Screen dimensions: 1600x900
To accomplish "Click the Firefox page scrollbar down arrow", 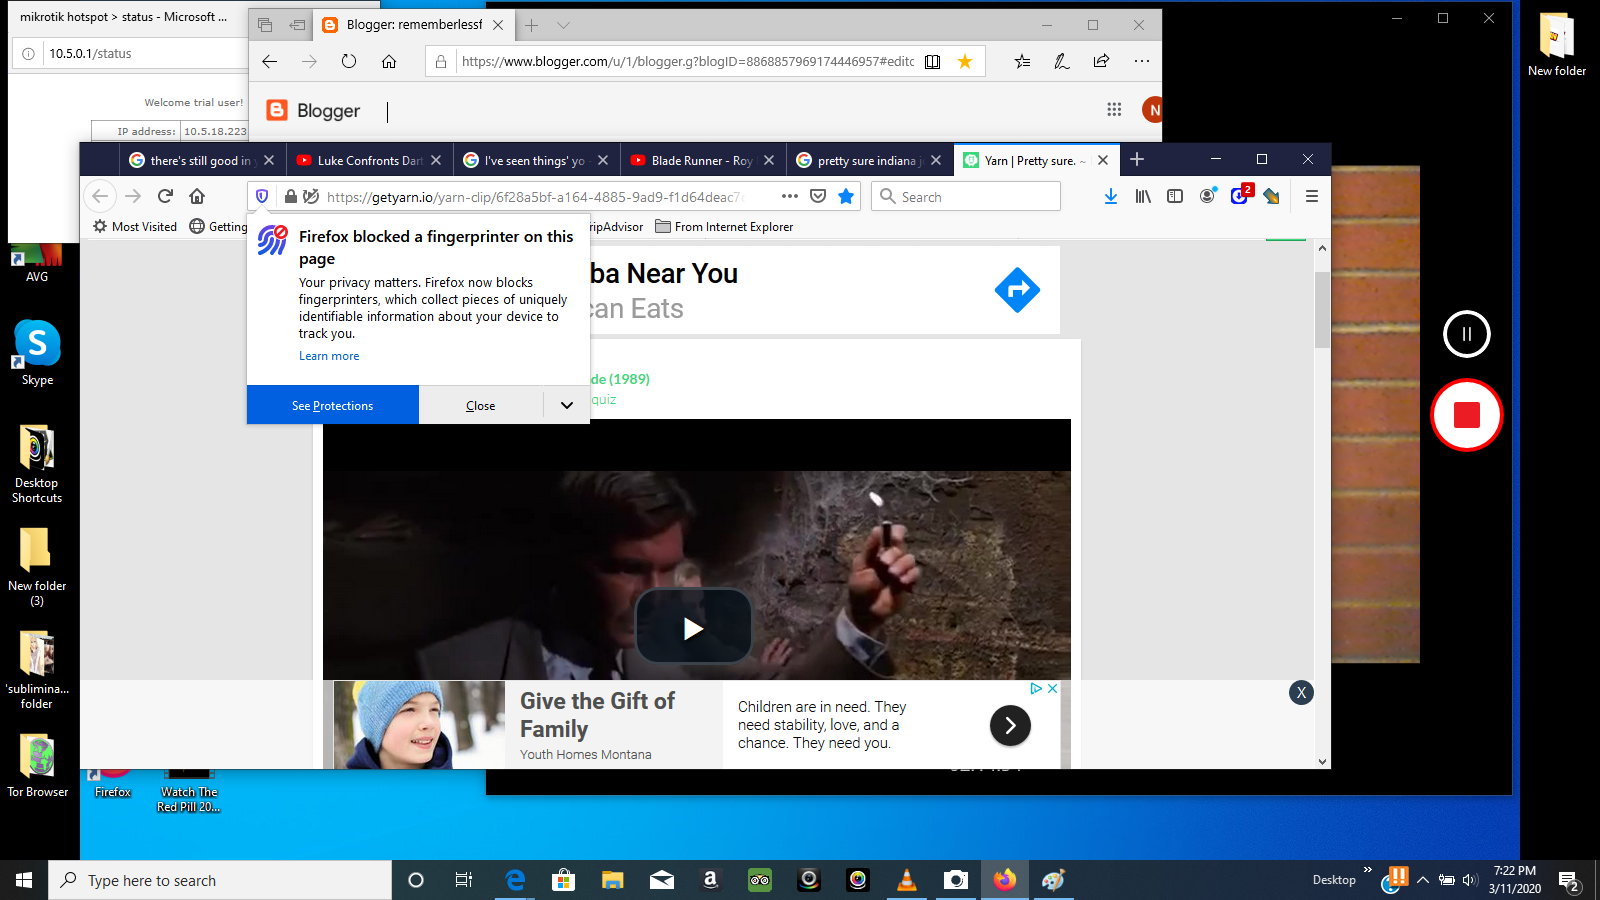I will [x=1322, y=761].
